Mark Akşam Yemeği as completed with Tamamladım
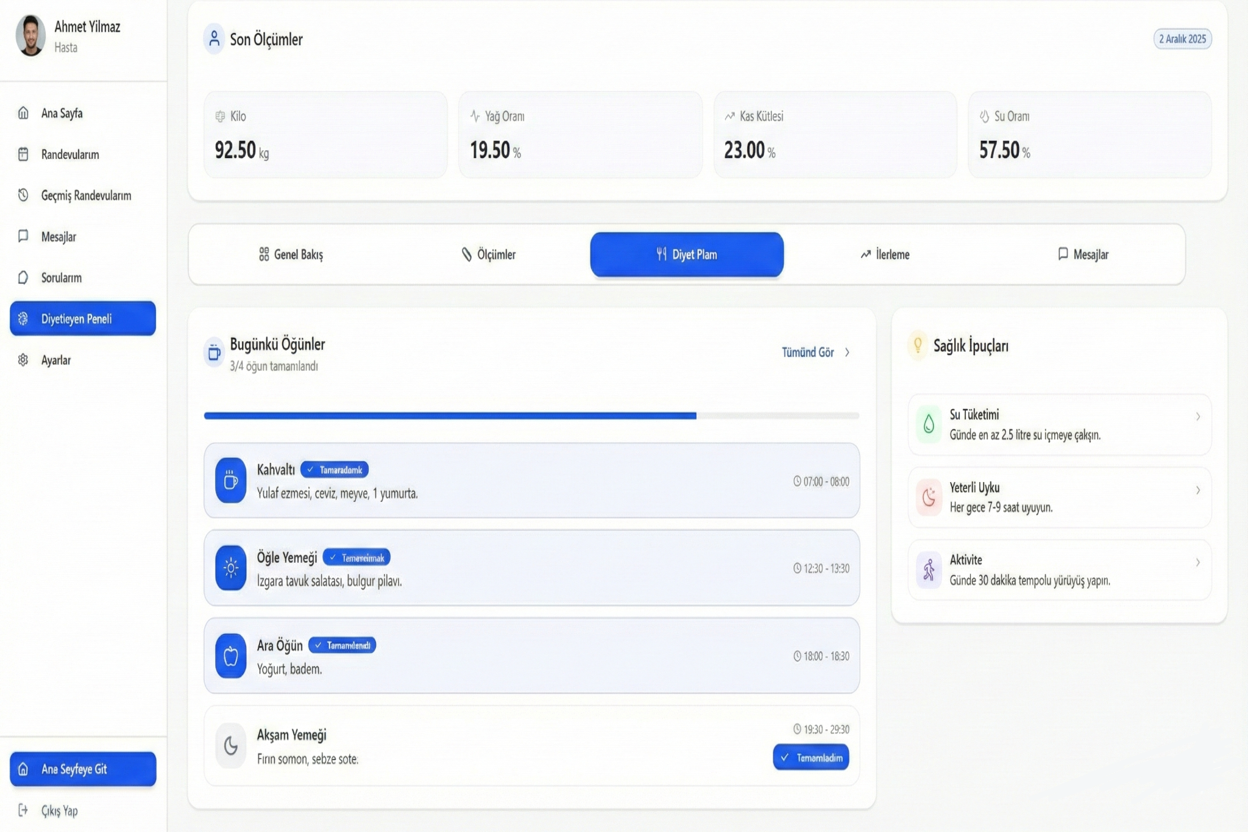Screen dimensions: 1248x832 [x=810, y=758]
